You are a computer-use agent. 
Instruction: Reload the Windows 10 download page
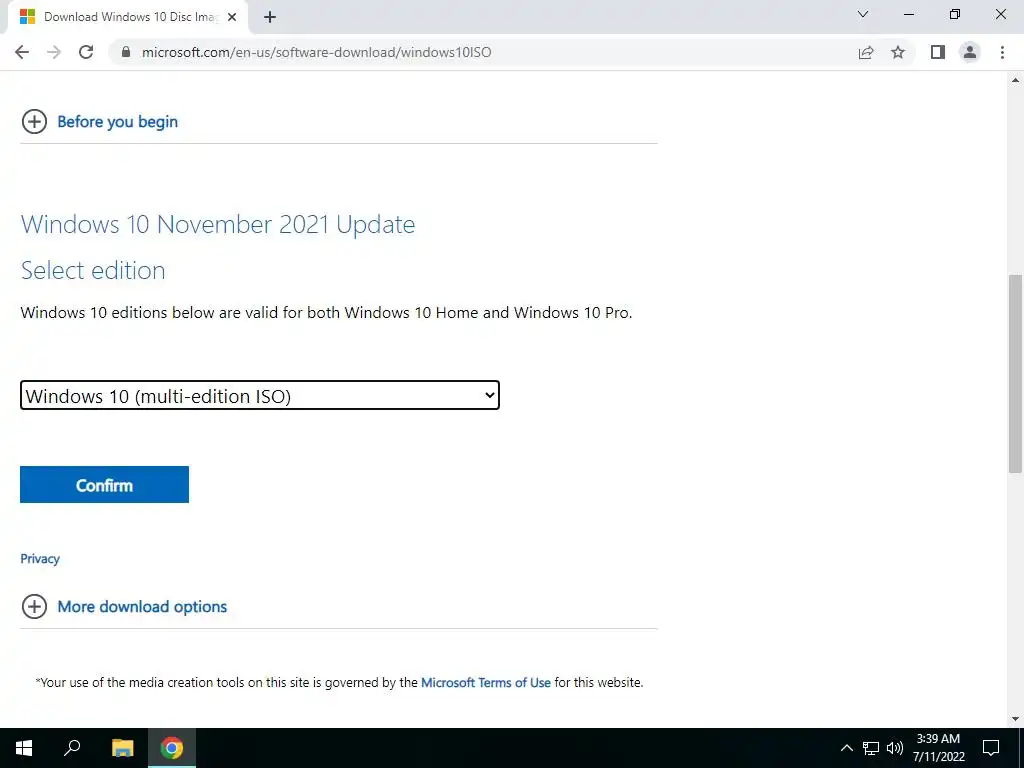86,52
